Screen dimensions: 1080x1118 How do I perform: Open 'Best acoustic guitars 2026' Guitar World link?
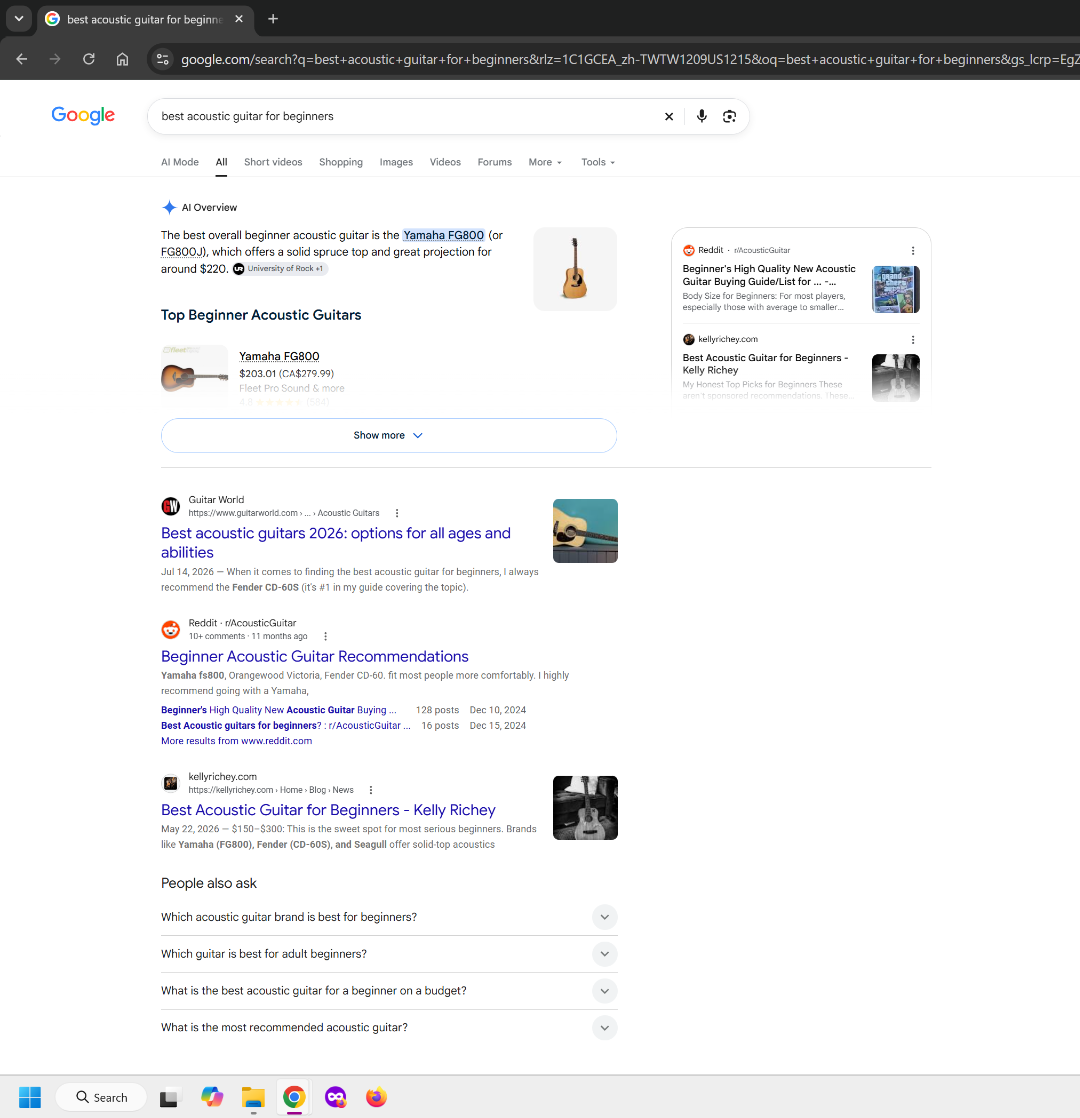tap(336, 543)
